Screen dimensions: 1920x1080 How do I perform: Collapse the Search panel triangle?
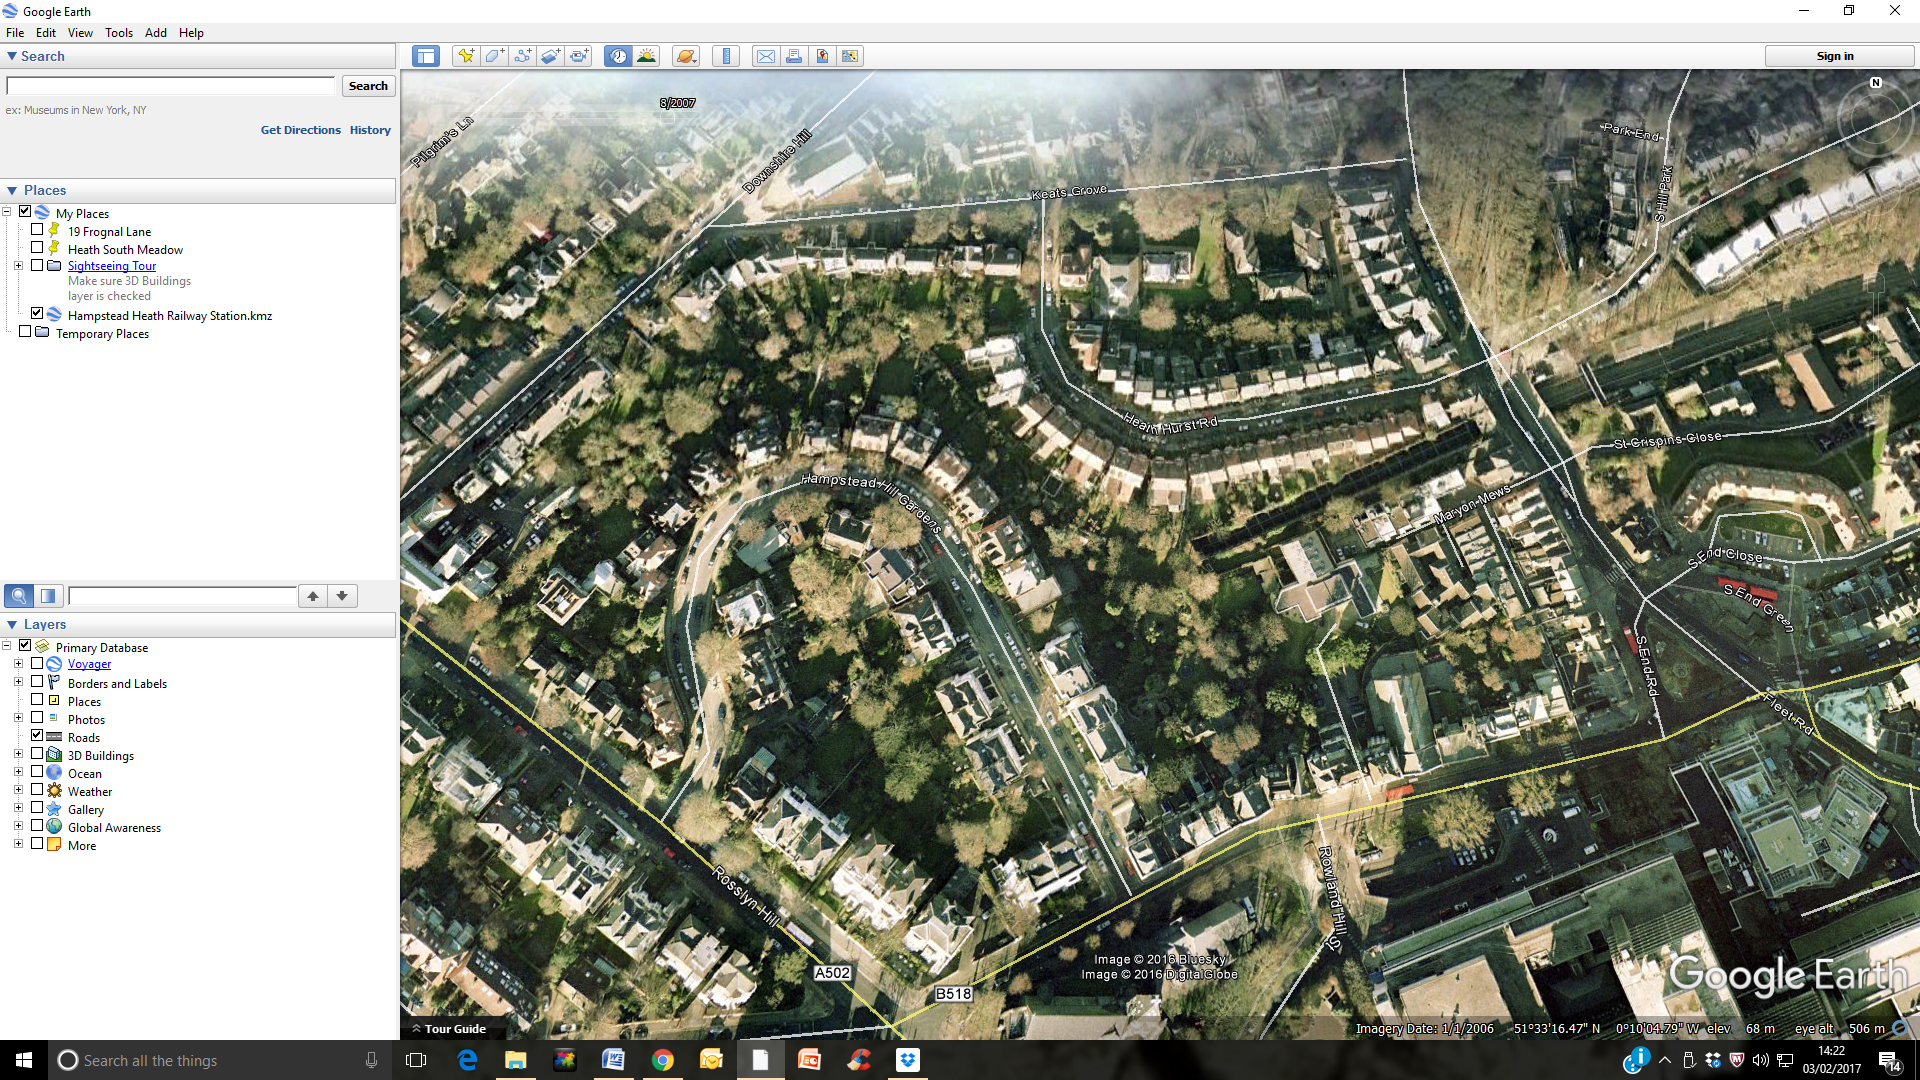(x=12, y=56)
